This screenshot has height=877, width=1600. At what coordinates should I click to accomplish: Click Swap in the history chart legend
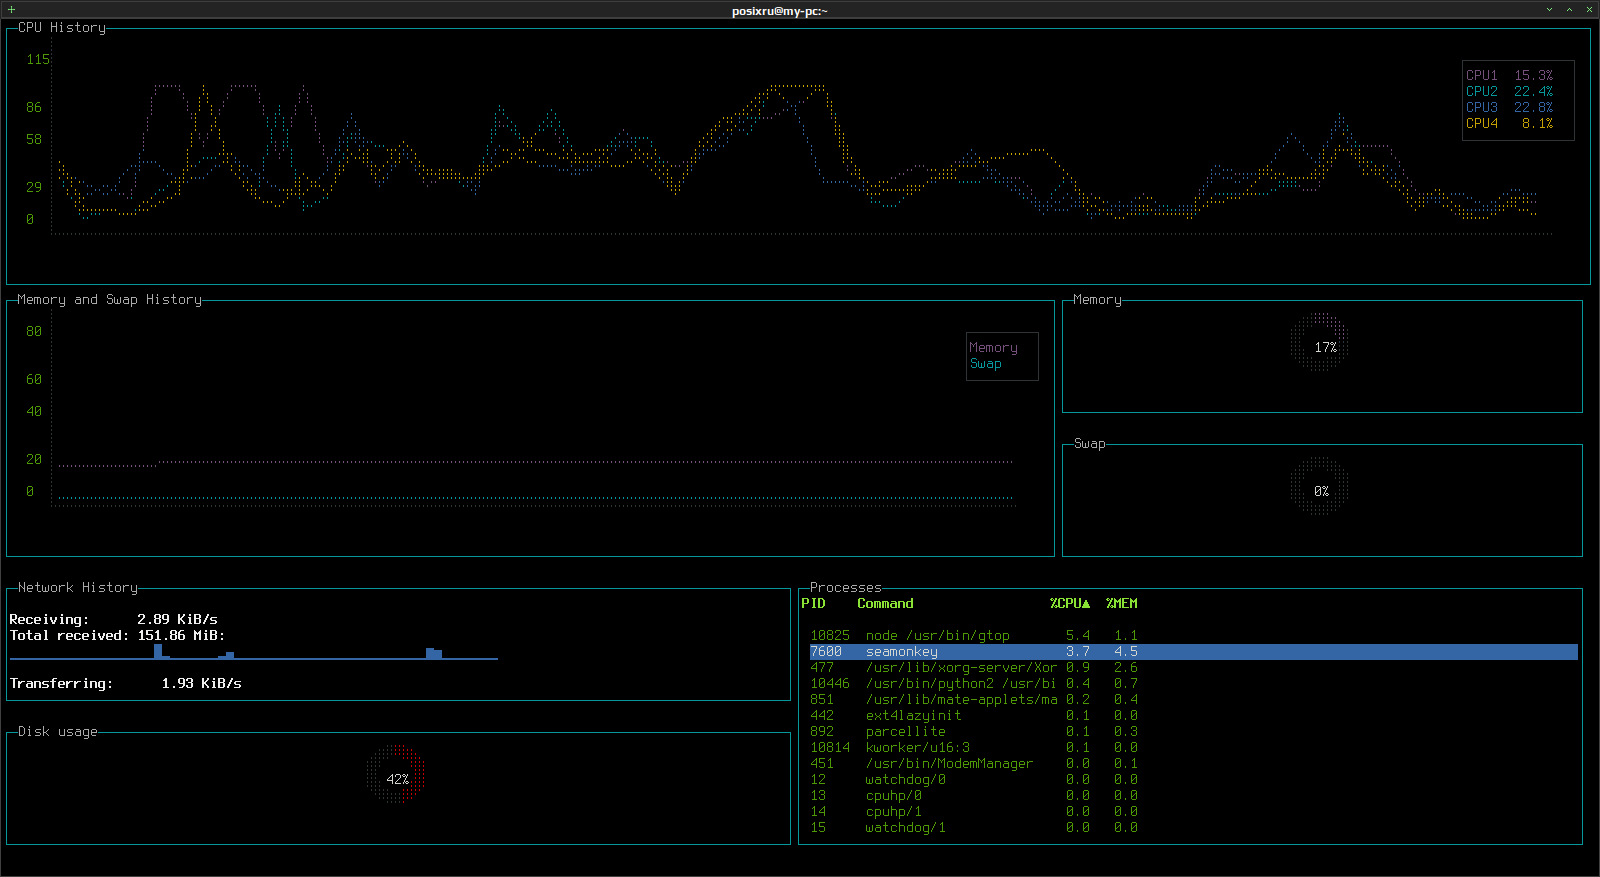coord(985,363)
